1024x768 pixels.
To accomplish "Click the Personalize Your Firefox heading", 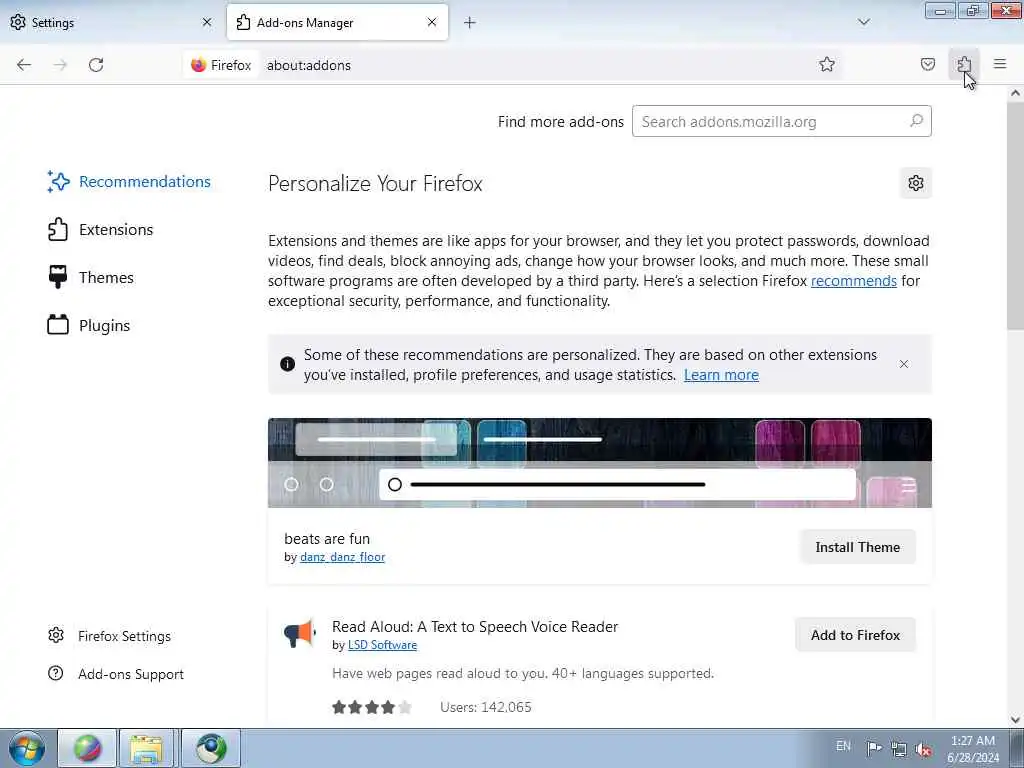I will [x=376, y=184].
